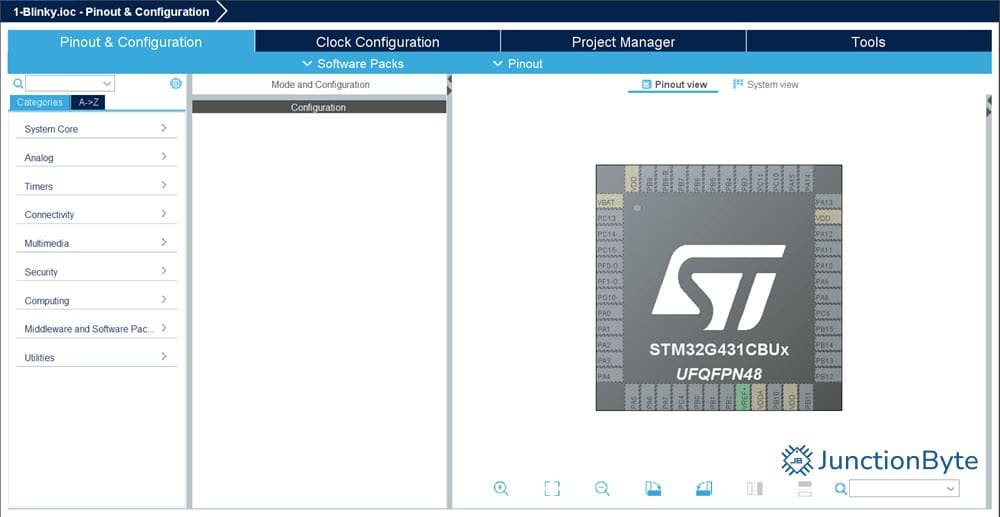This screenshot has height=517, width=1000.
Task: Expand the Connectivity category
Action: [x=96, y=215]
